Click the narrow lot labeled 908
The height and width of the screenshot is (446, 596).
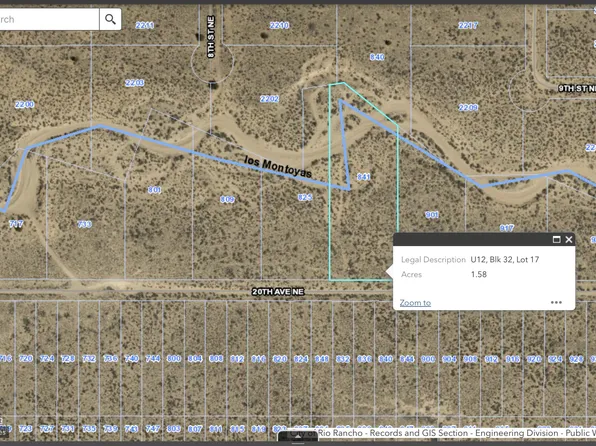[470, 359]
